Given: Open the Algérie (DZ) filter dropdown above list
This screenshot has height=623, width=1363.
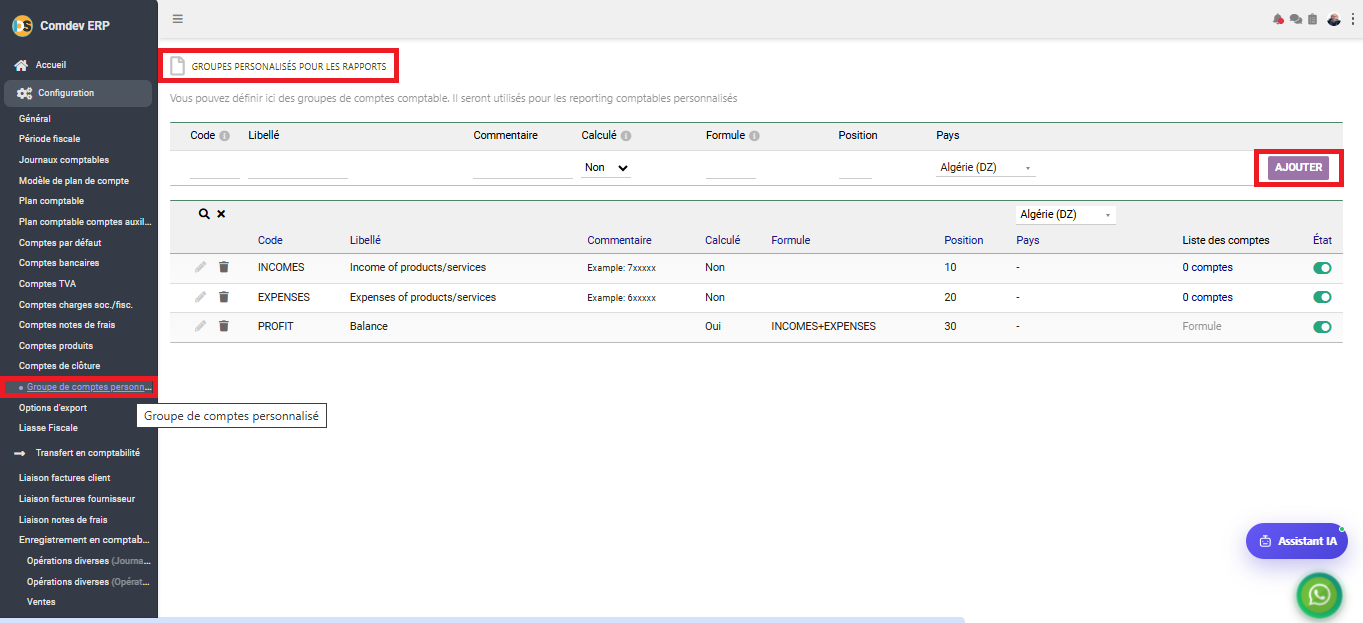Looking at the screenshot, I should pyautogui.click(x=1066, y=214).
